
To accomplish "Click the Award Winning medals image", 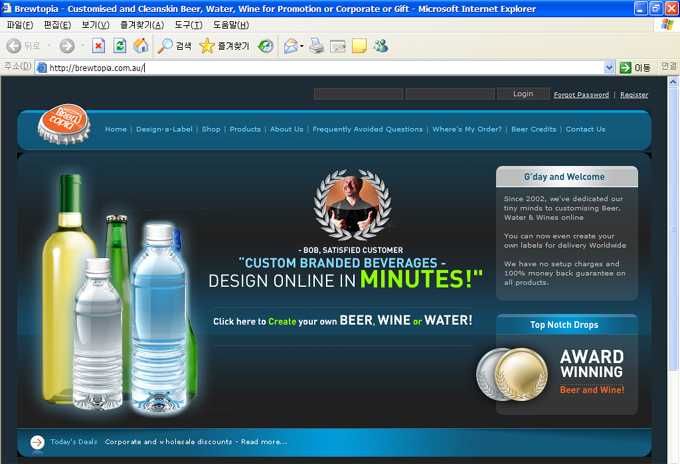I will pos(512,374).
